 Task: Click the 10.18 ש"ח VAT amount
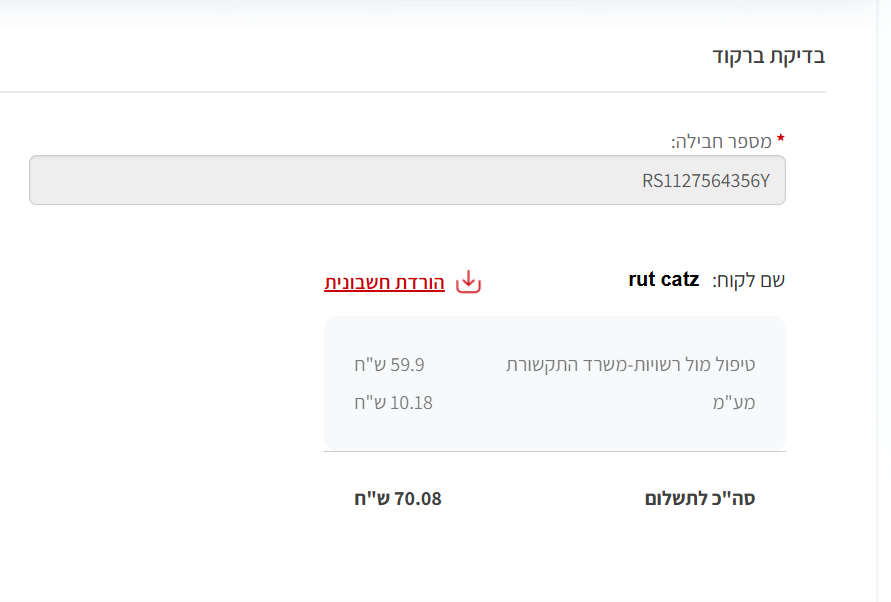coord(393,403)
